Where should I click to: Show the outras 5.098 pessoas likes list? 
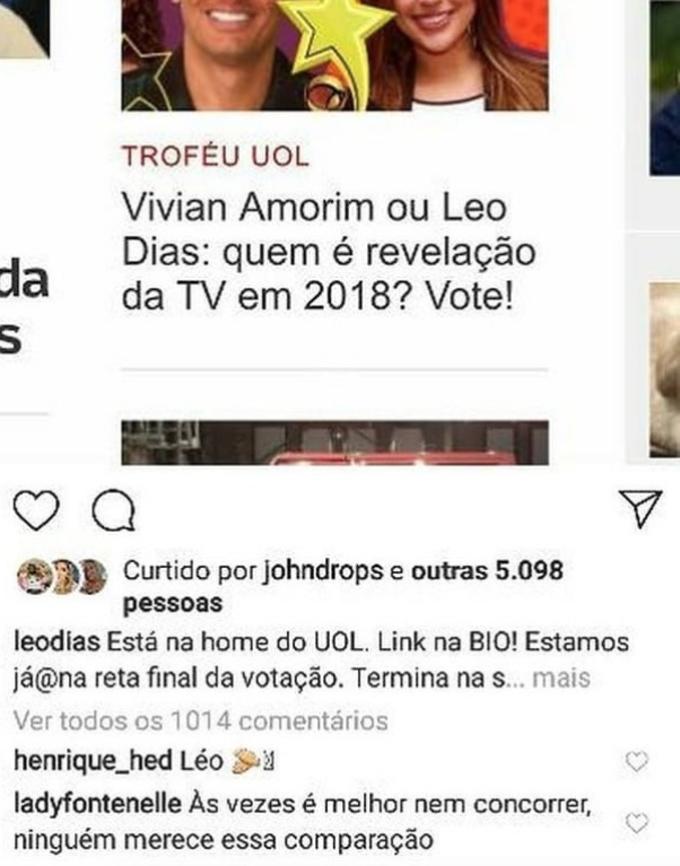pyautogui.click(x=342, y=587)
